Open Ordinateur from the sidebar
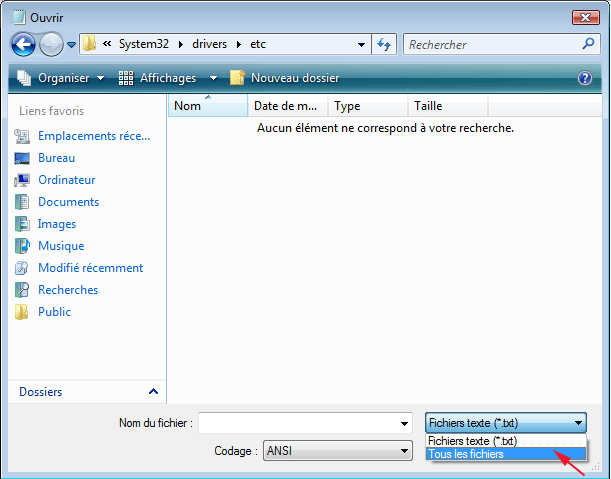This screenshot has width=611, height=479. 66,180
